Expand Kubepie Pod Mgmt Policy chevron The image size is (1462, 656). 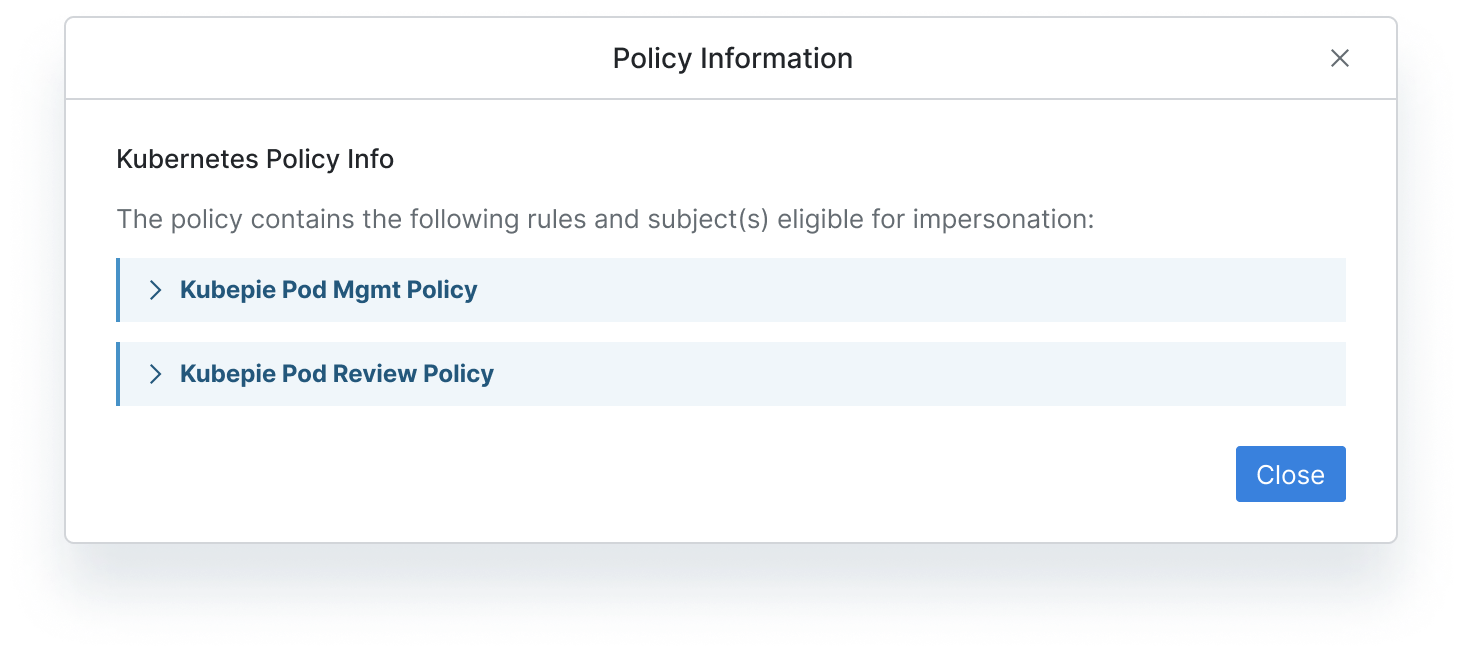click(155, 290)
